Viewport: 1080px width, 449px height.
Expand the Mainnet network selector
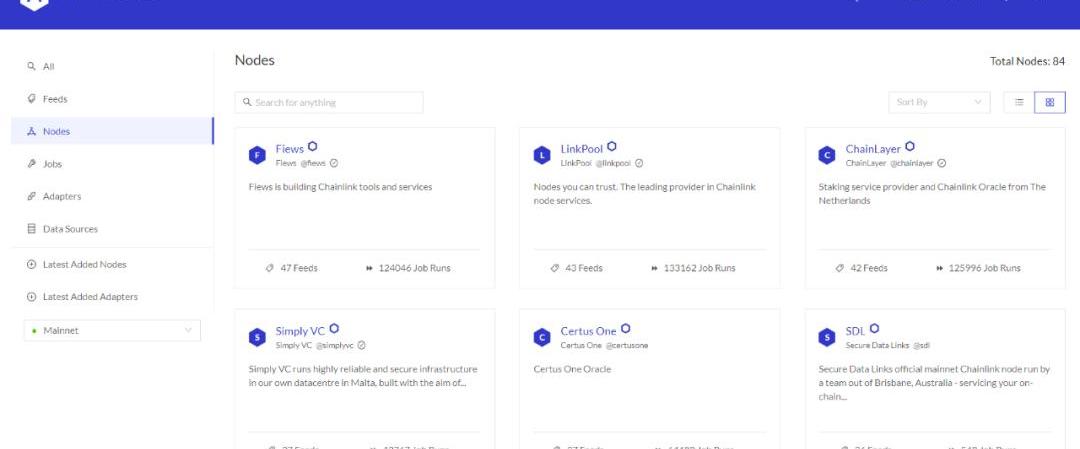click(x=112, y=330)
